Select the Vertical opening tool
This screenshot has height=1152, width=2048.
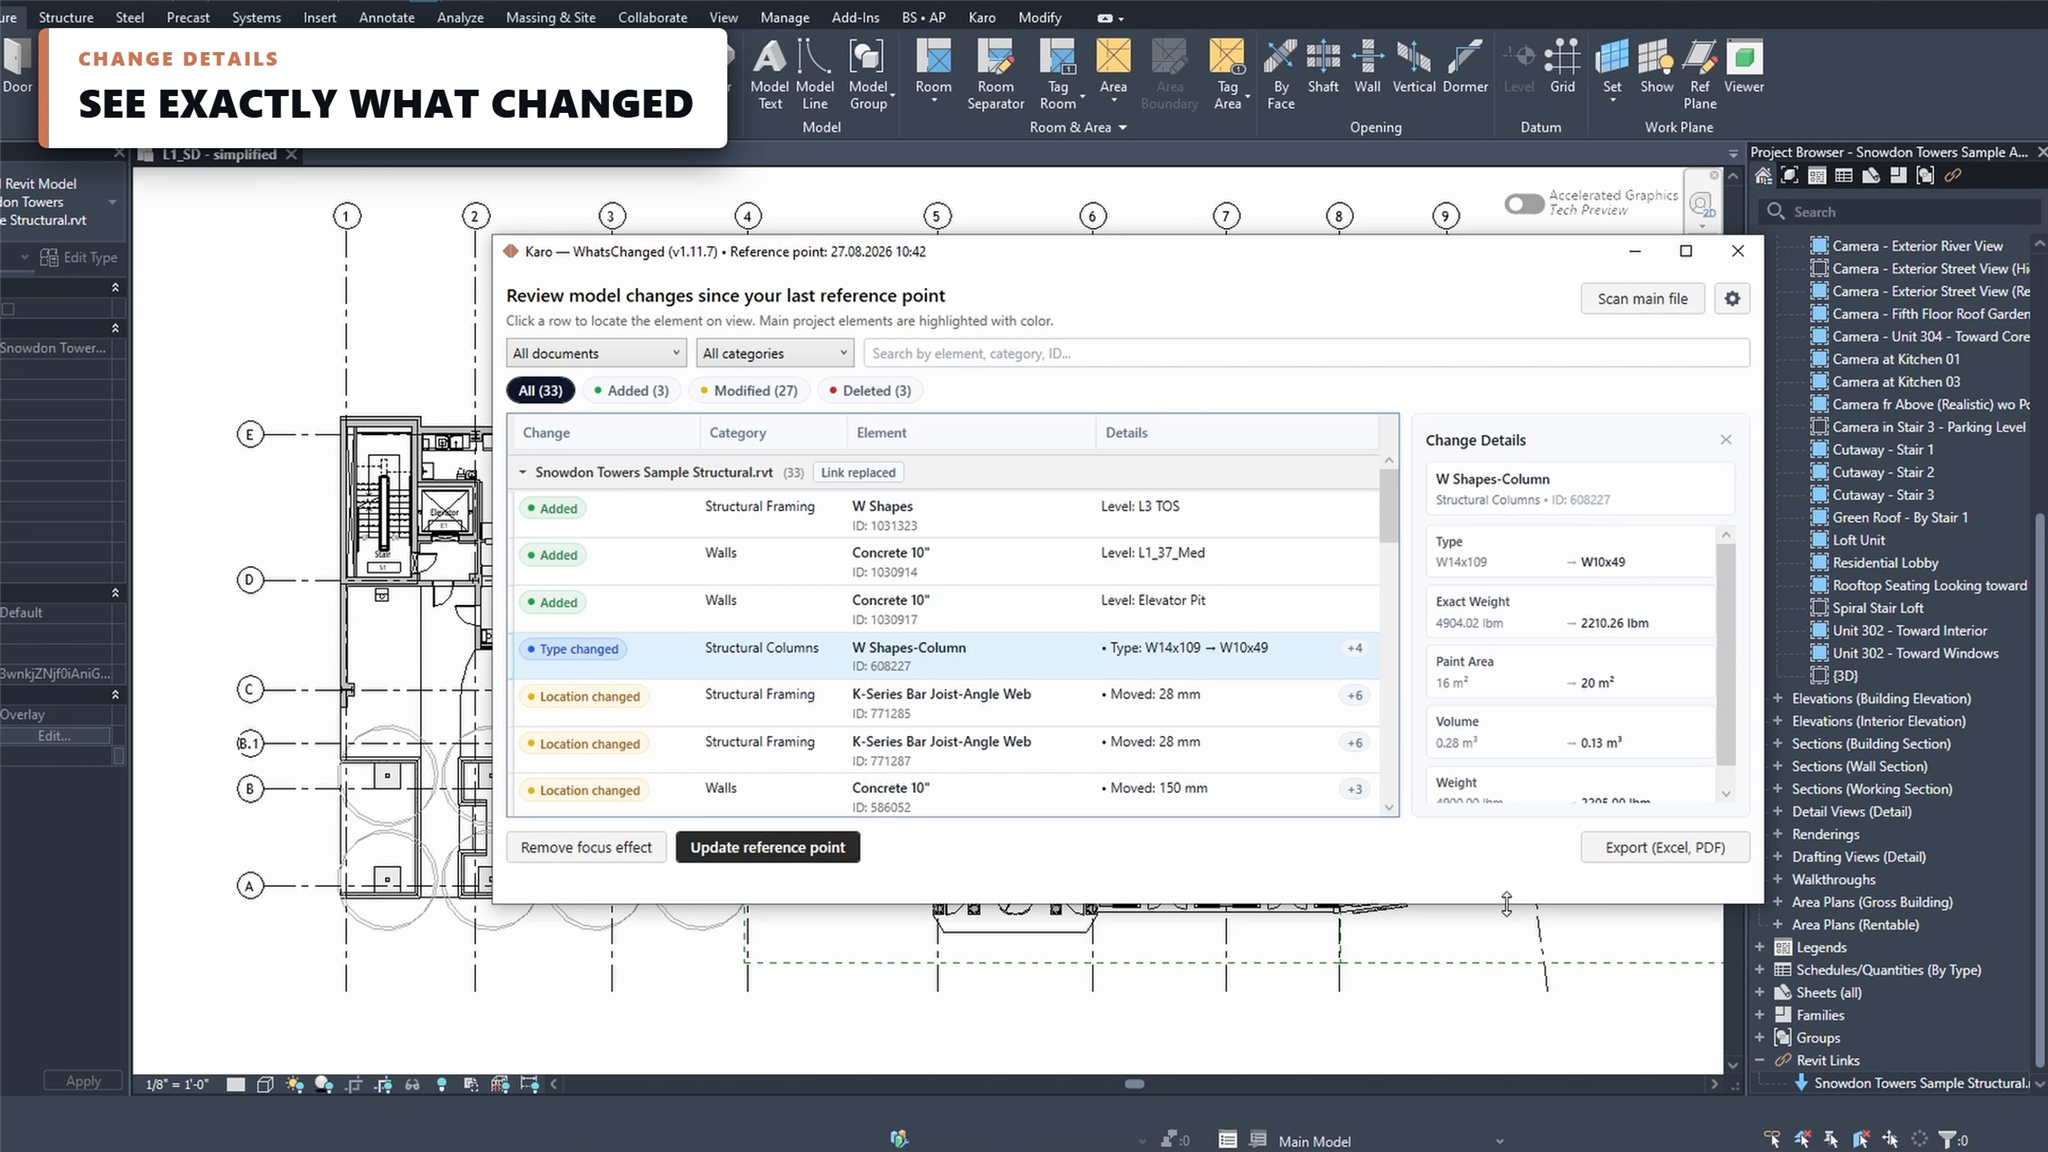pos(1413,68)
